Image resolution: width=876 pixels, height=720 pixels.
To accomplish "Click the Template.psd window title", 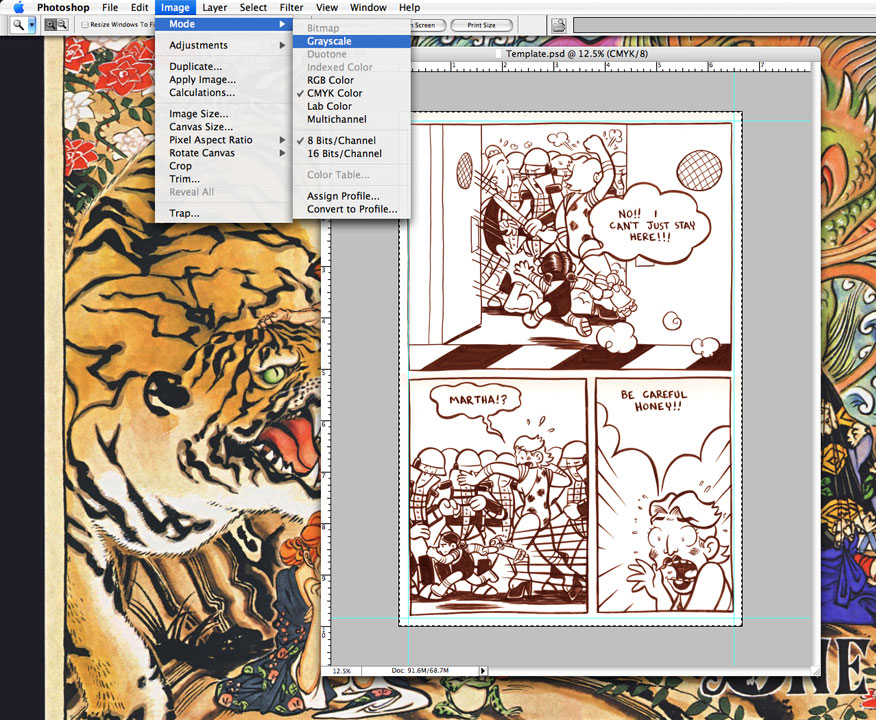I will pos(577,54).
